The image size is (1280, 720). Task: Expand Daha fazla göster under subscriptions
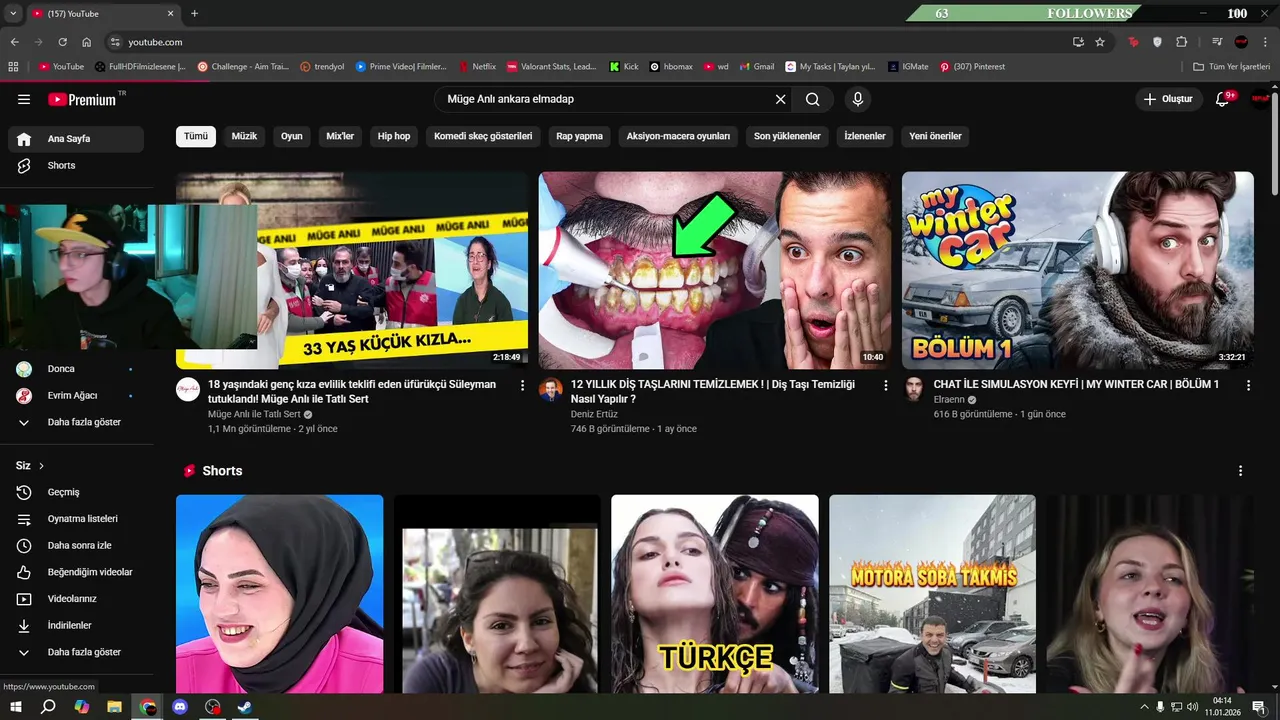(77, 422)
